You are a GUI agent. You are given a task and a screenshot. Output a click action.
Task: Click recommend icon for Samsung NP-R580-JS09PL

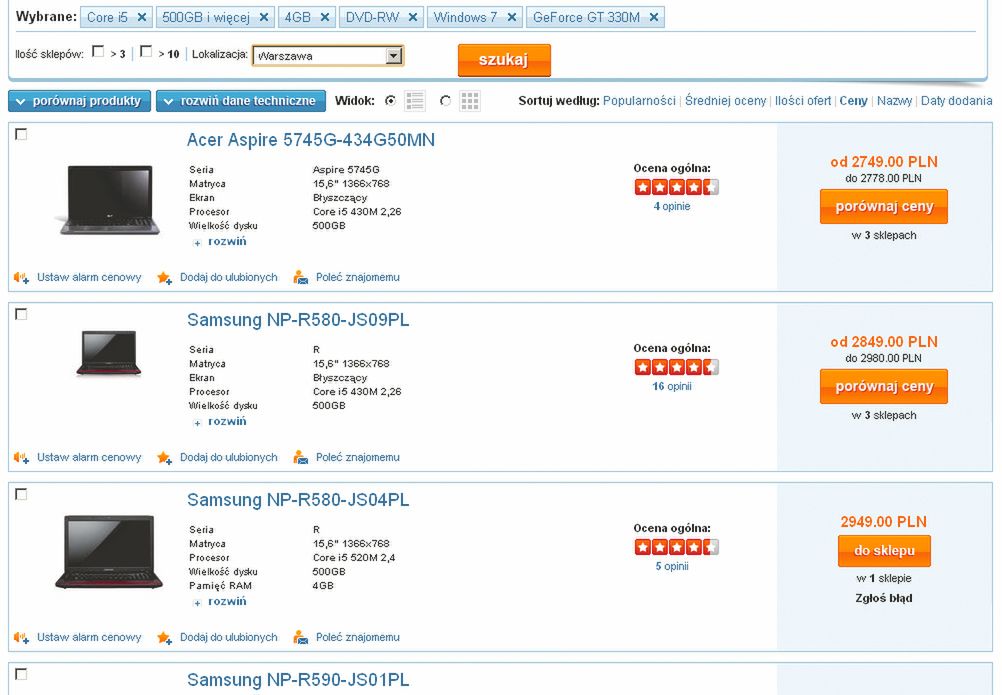300,458
